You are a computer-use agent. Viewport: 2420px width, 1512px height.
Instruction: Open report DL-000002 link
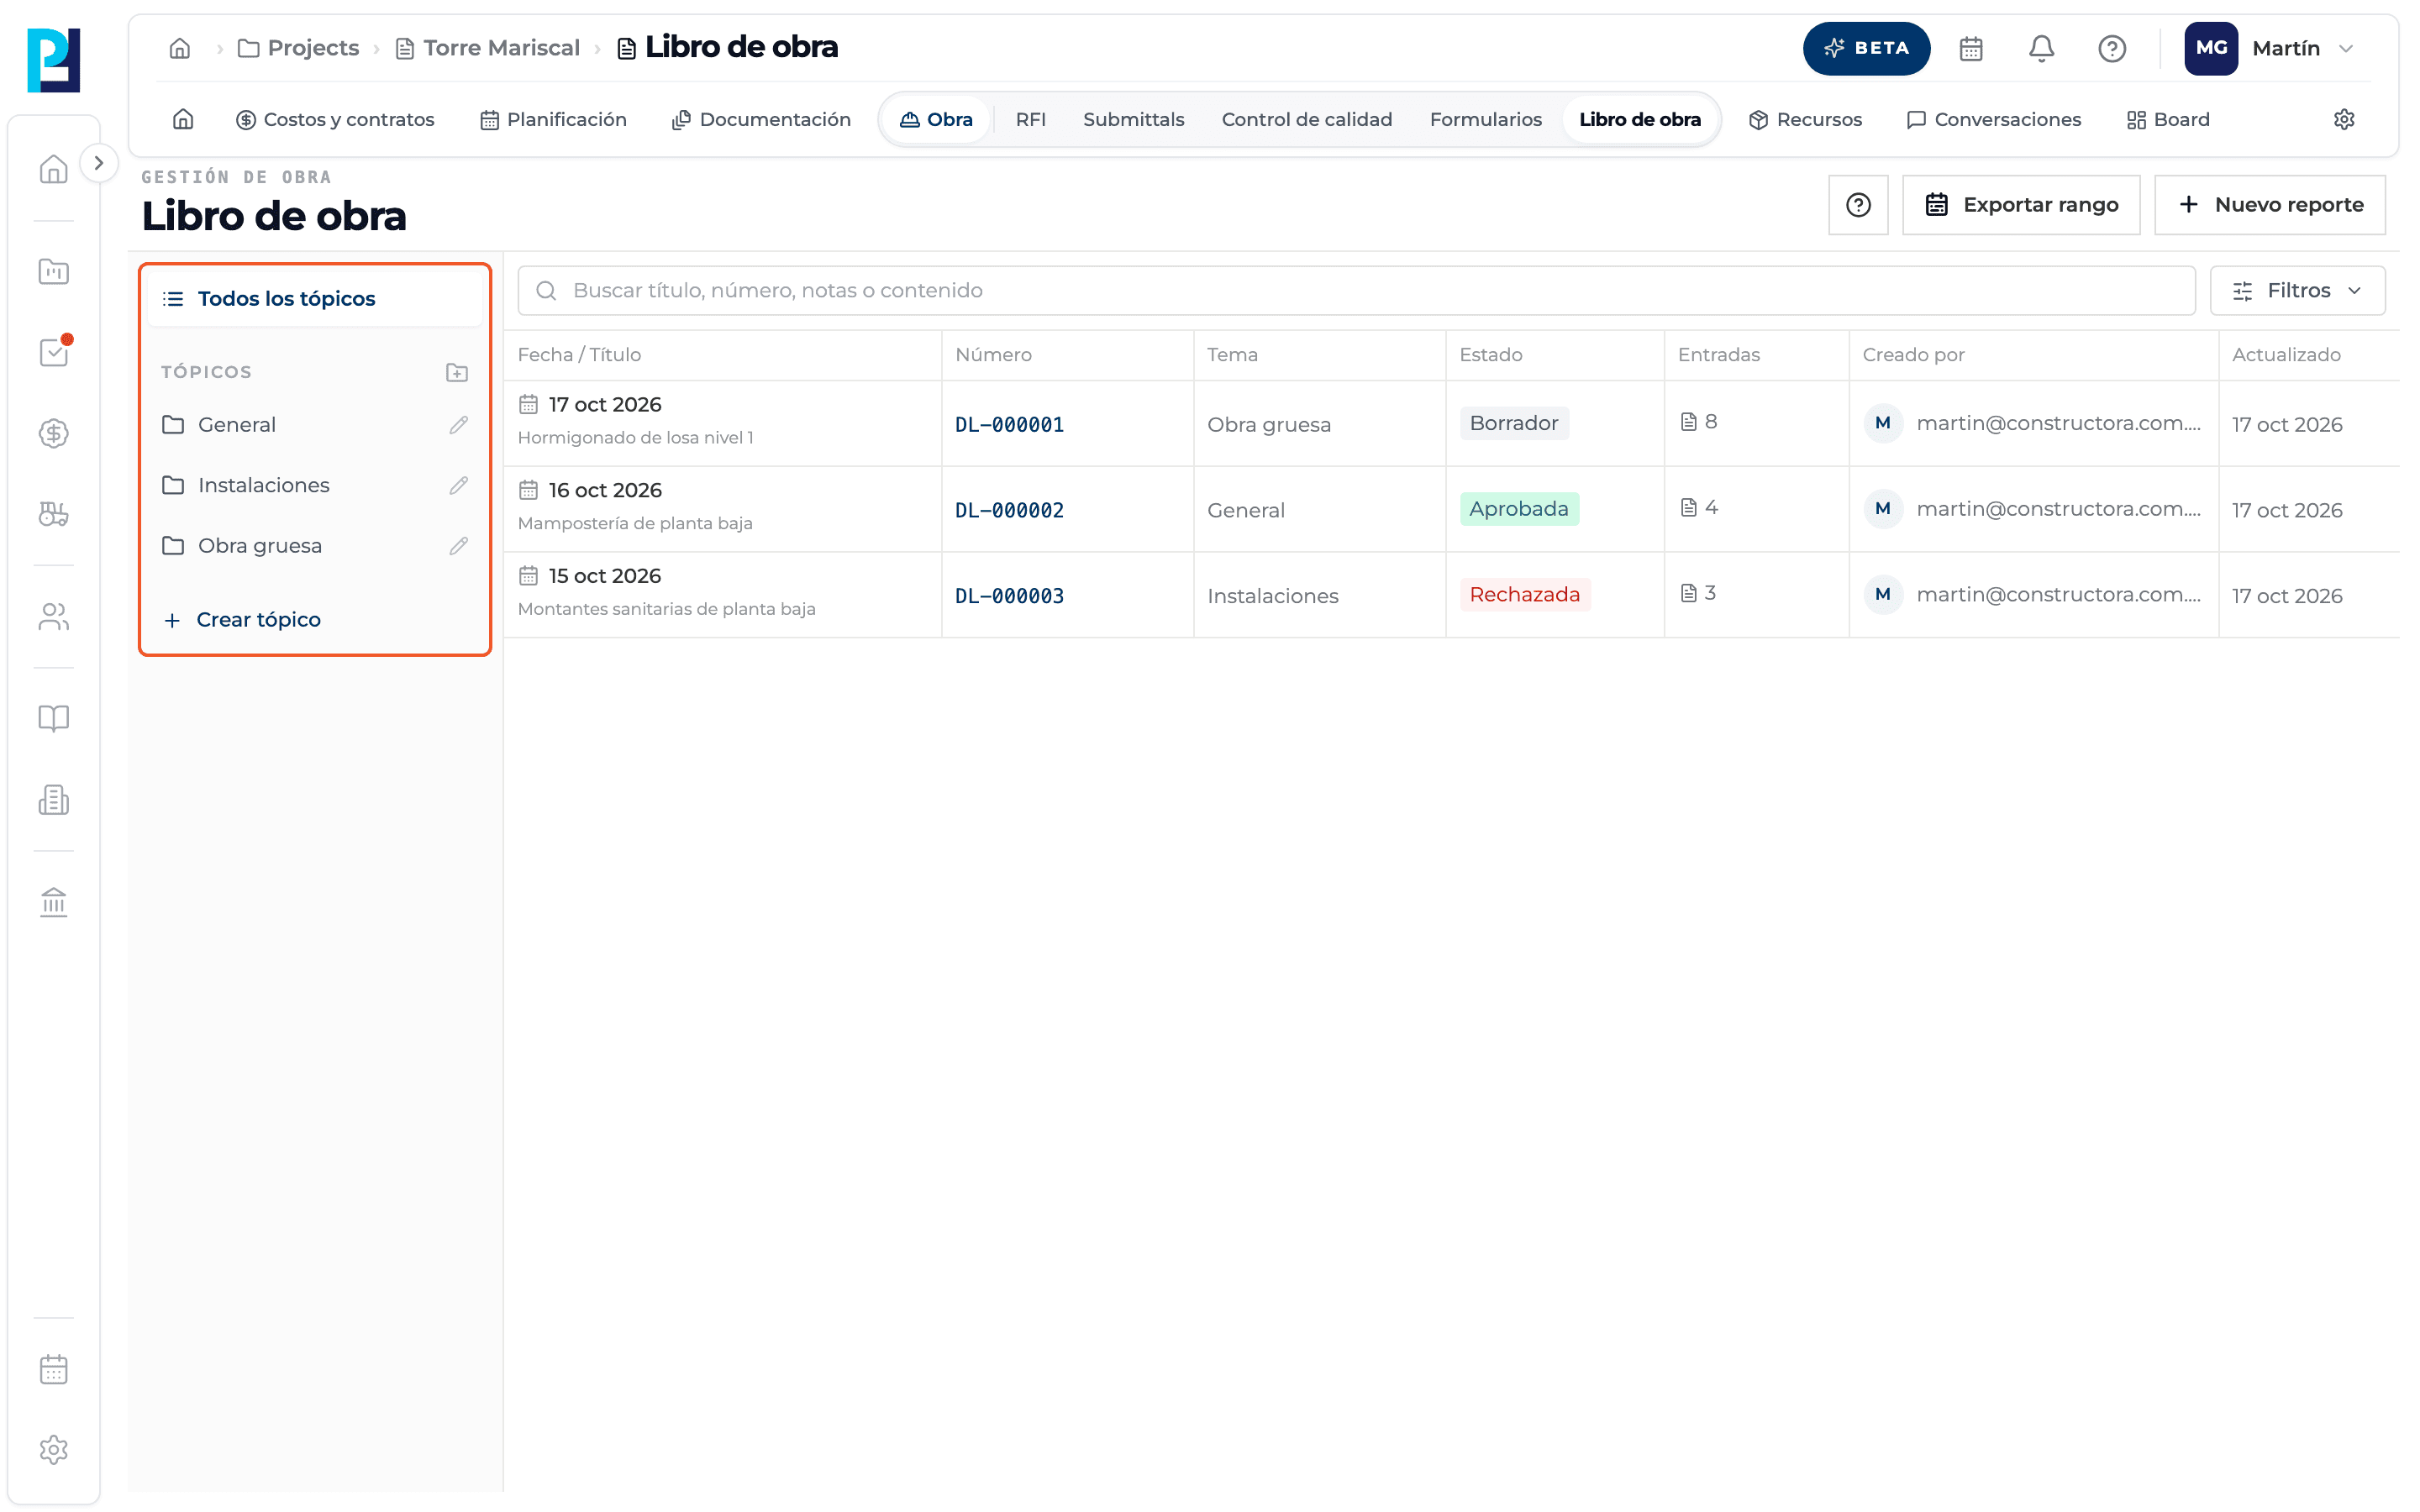(x=1009, y=510)
